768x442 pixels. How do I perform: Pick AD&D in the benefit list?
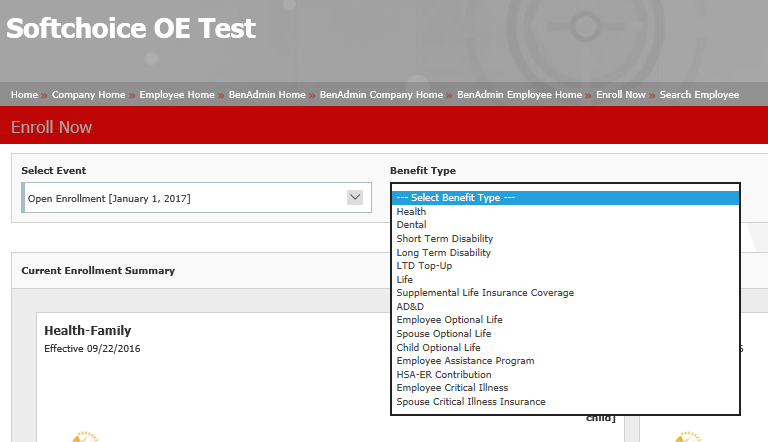tap(411, 307)
